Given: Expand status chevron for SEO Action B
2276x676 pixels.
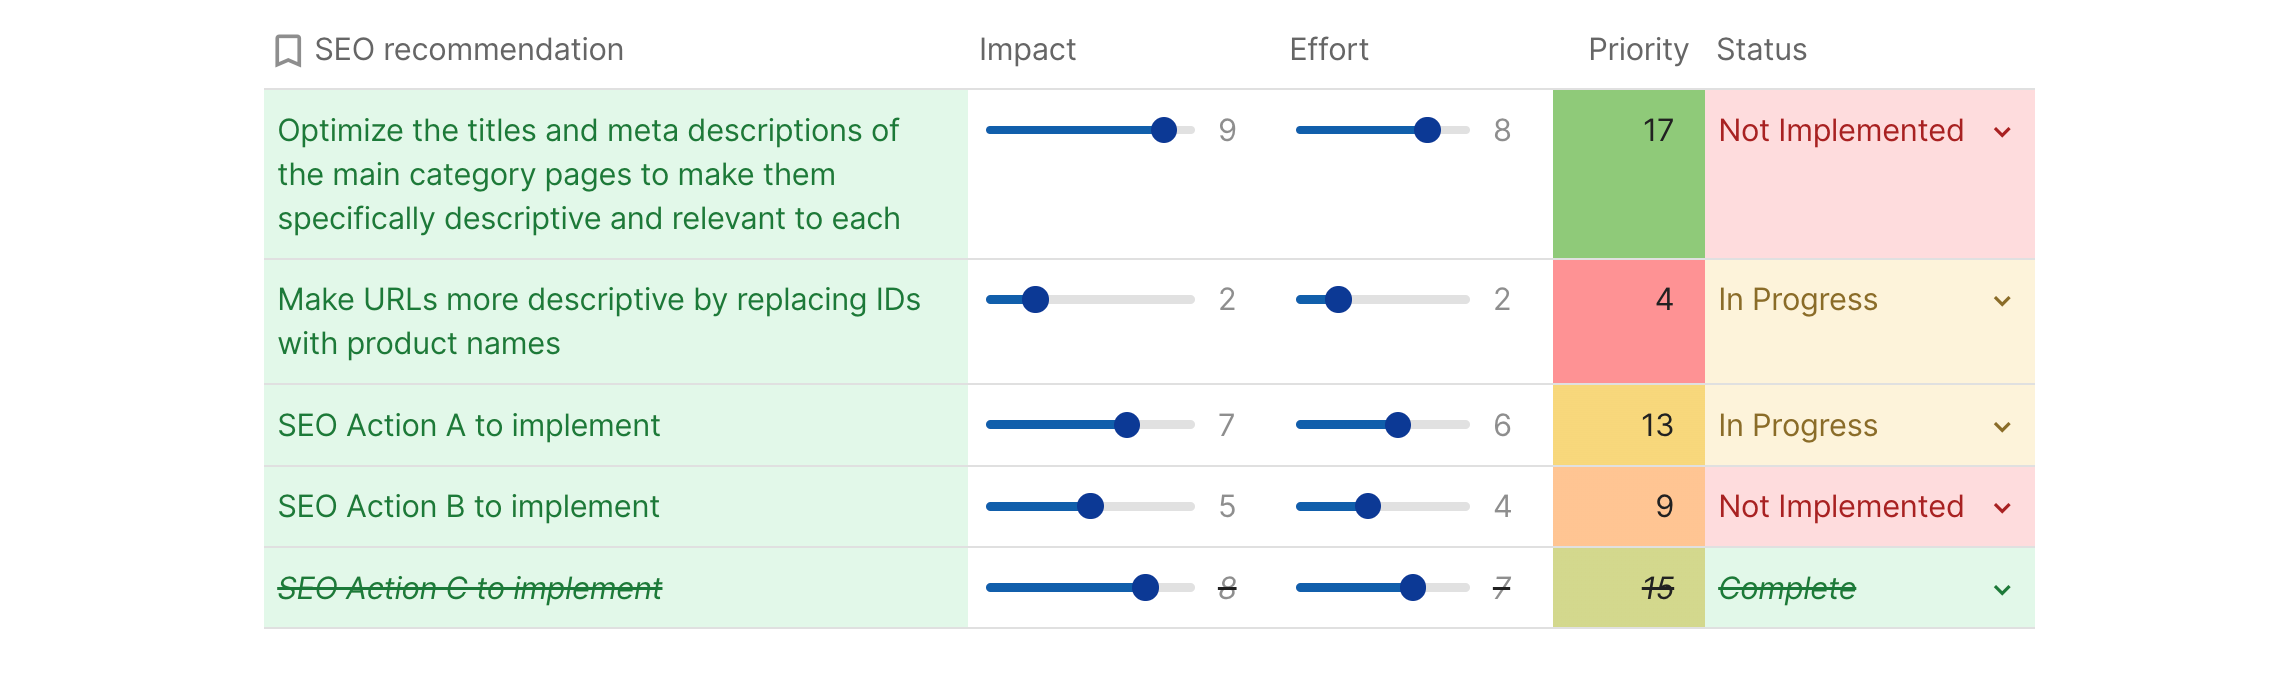Looking at the screenshot, I should point(2002,508).
